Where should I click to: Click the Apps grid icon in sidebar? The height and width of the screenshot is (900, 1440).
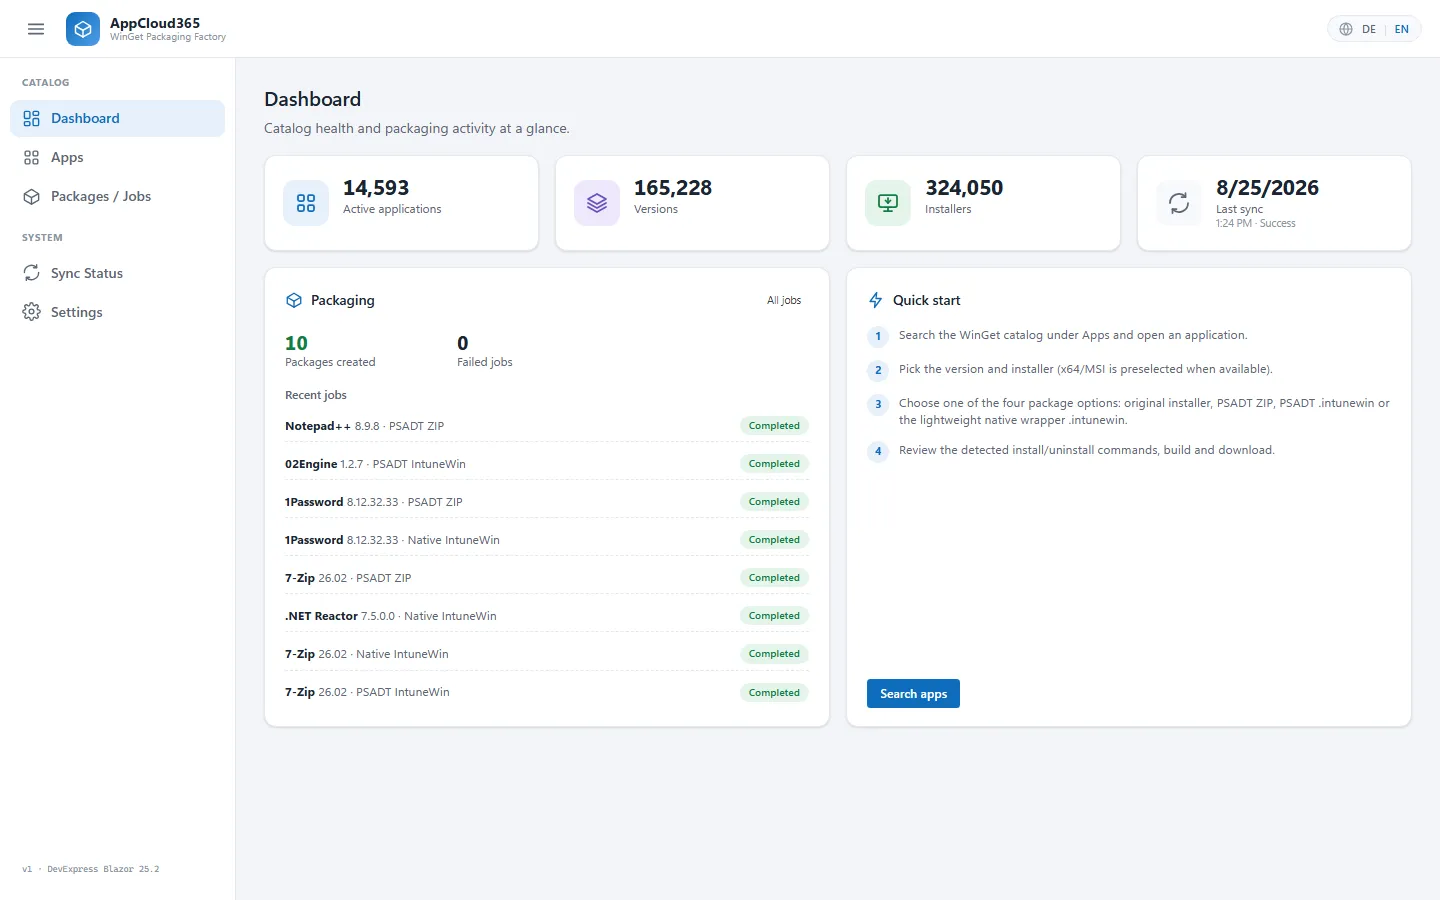pos(32,157)
